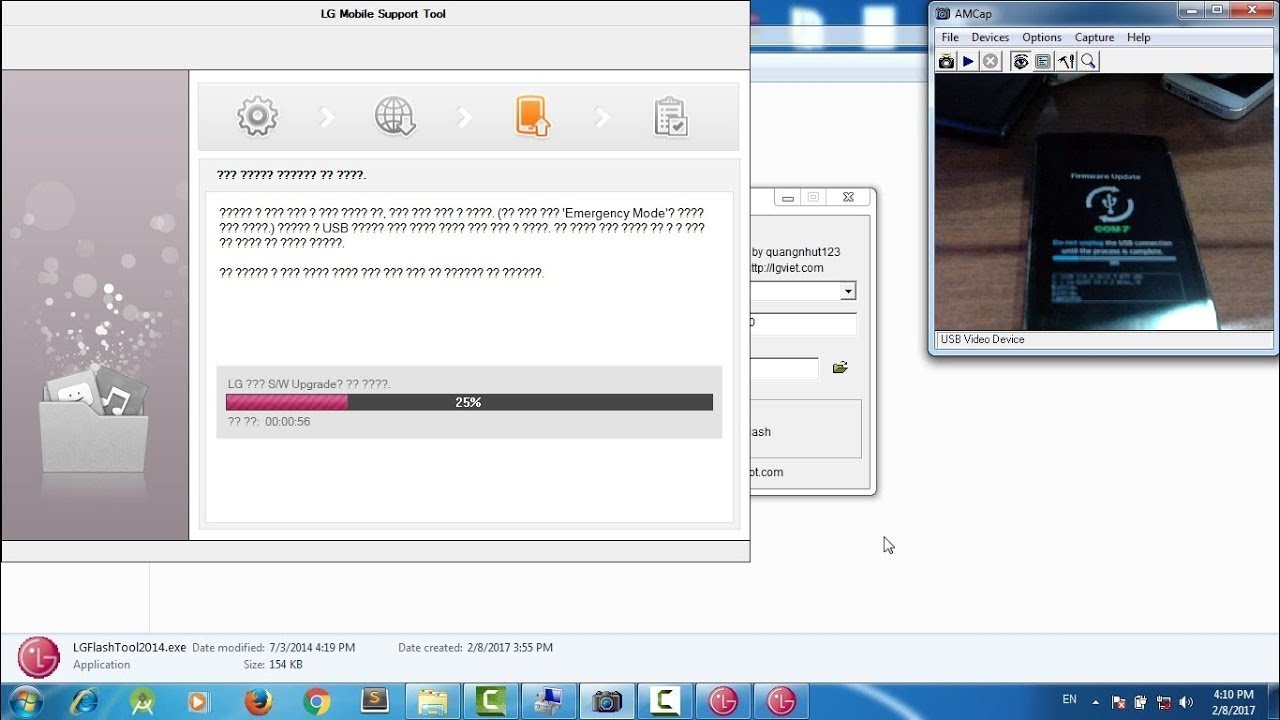Open Windows Explorer taskbar icon
The image size is (1280, 720).
[x=434, y=702]
